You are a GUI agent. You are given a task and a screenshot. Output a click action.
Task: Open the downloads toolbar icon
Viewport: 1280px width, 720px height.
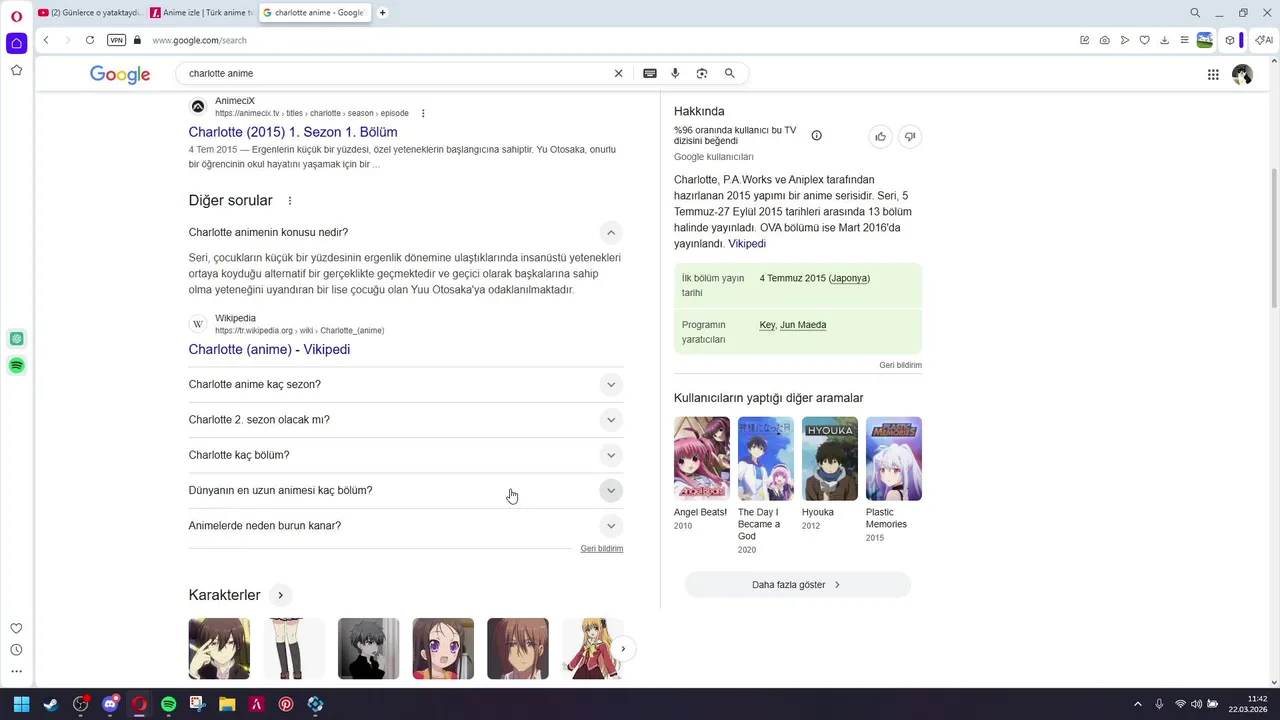1164,40
